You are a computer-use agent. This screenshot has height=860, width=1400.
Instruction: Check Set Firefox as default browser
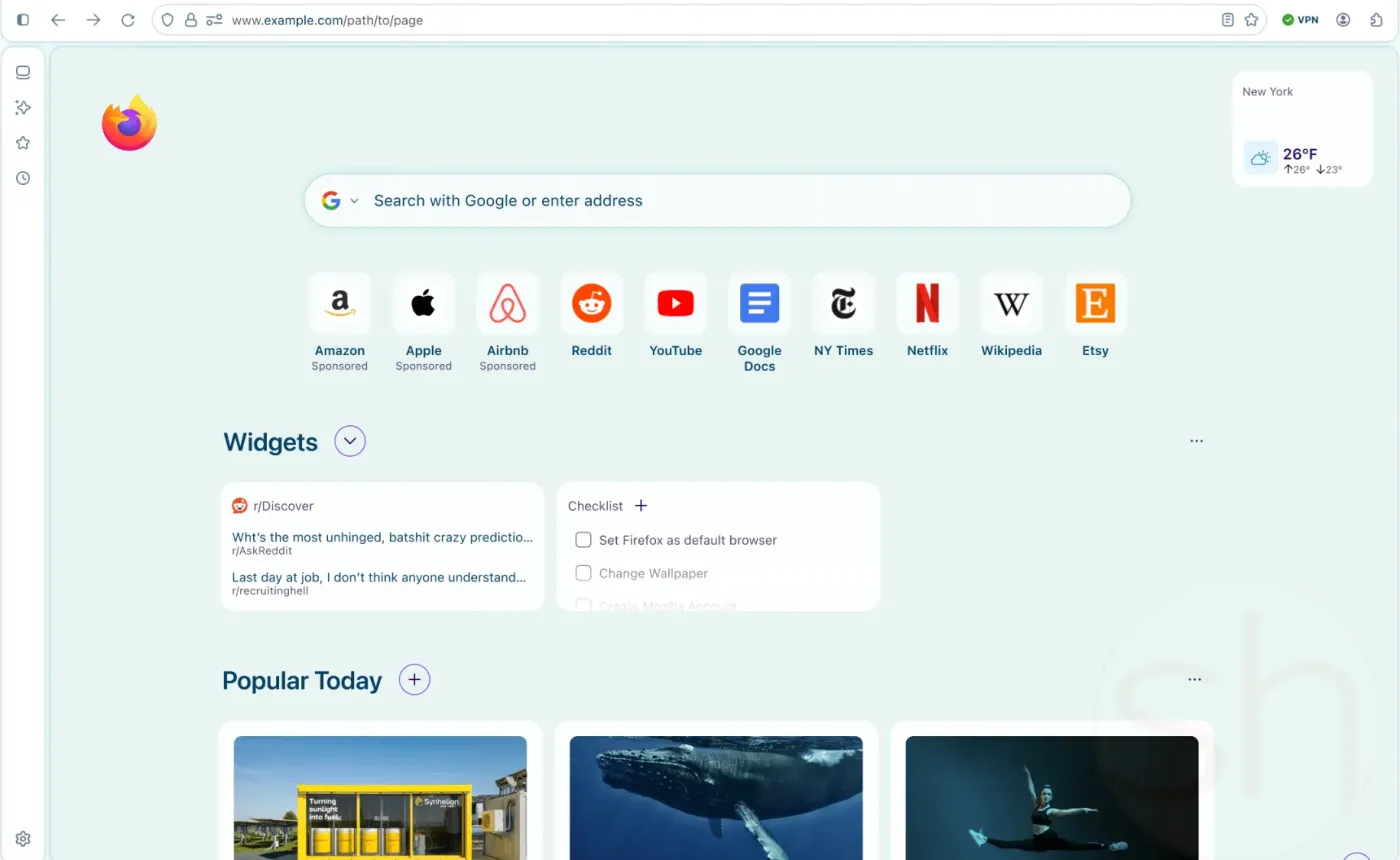(583, 540)
